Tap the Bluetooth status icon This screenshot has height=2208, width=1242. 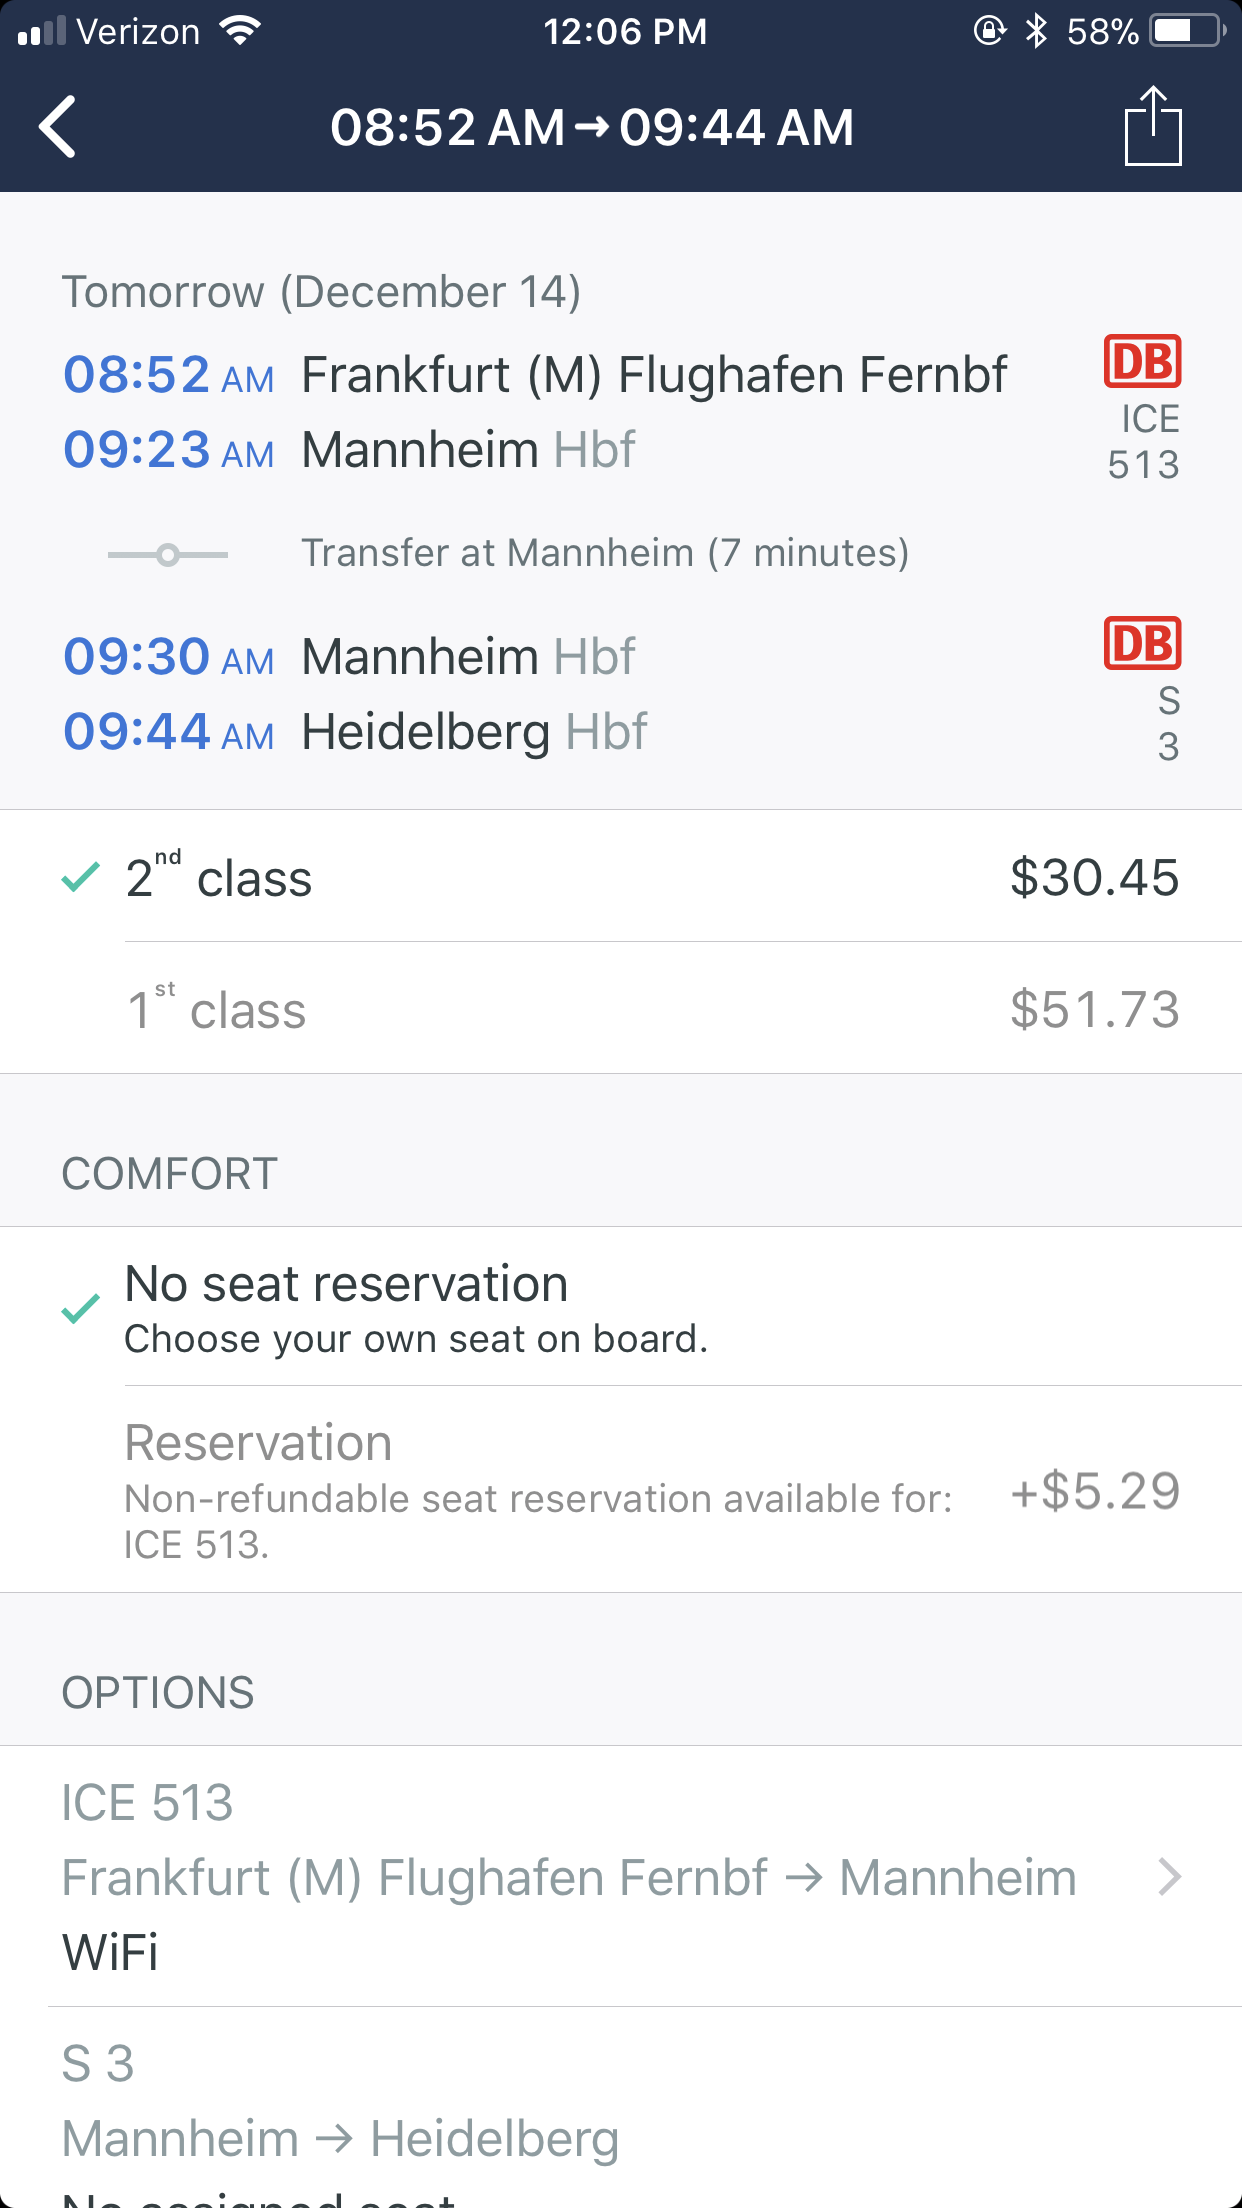(1037, 31)
